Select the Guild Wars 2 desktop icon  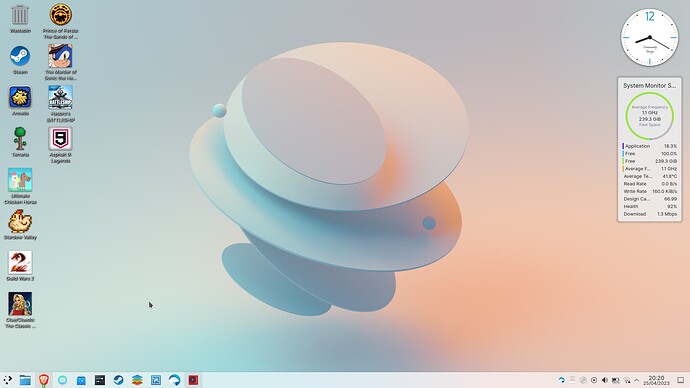click(20, 266)
